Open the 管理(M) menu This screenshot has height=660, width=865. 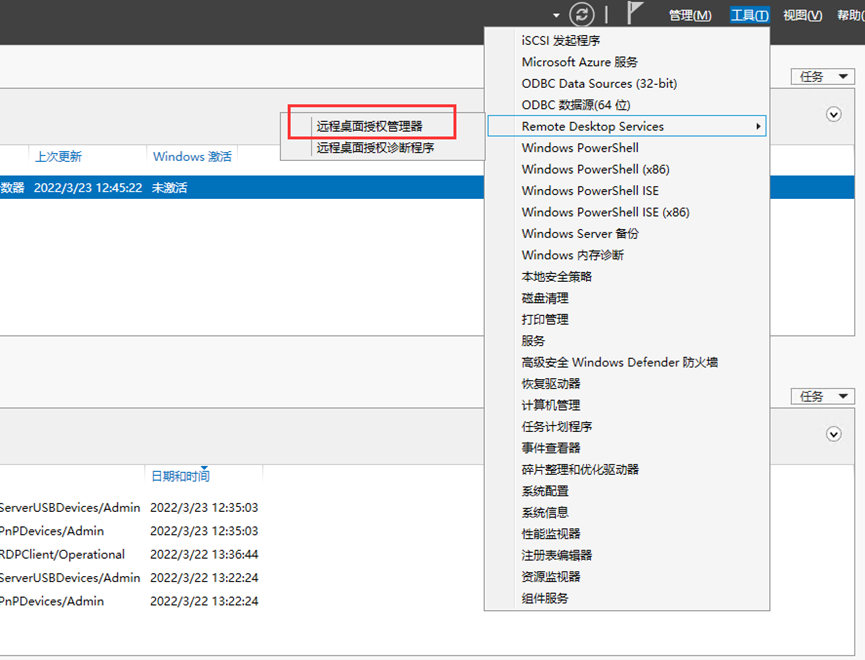pos(690,15)
